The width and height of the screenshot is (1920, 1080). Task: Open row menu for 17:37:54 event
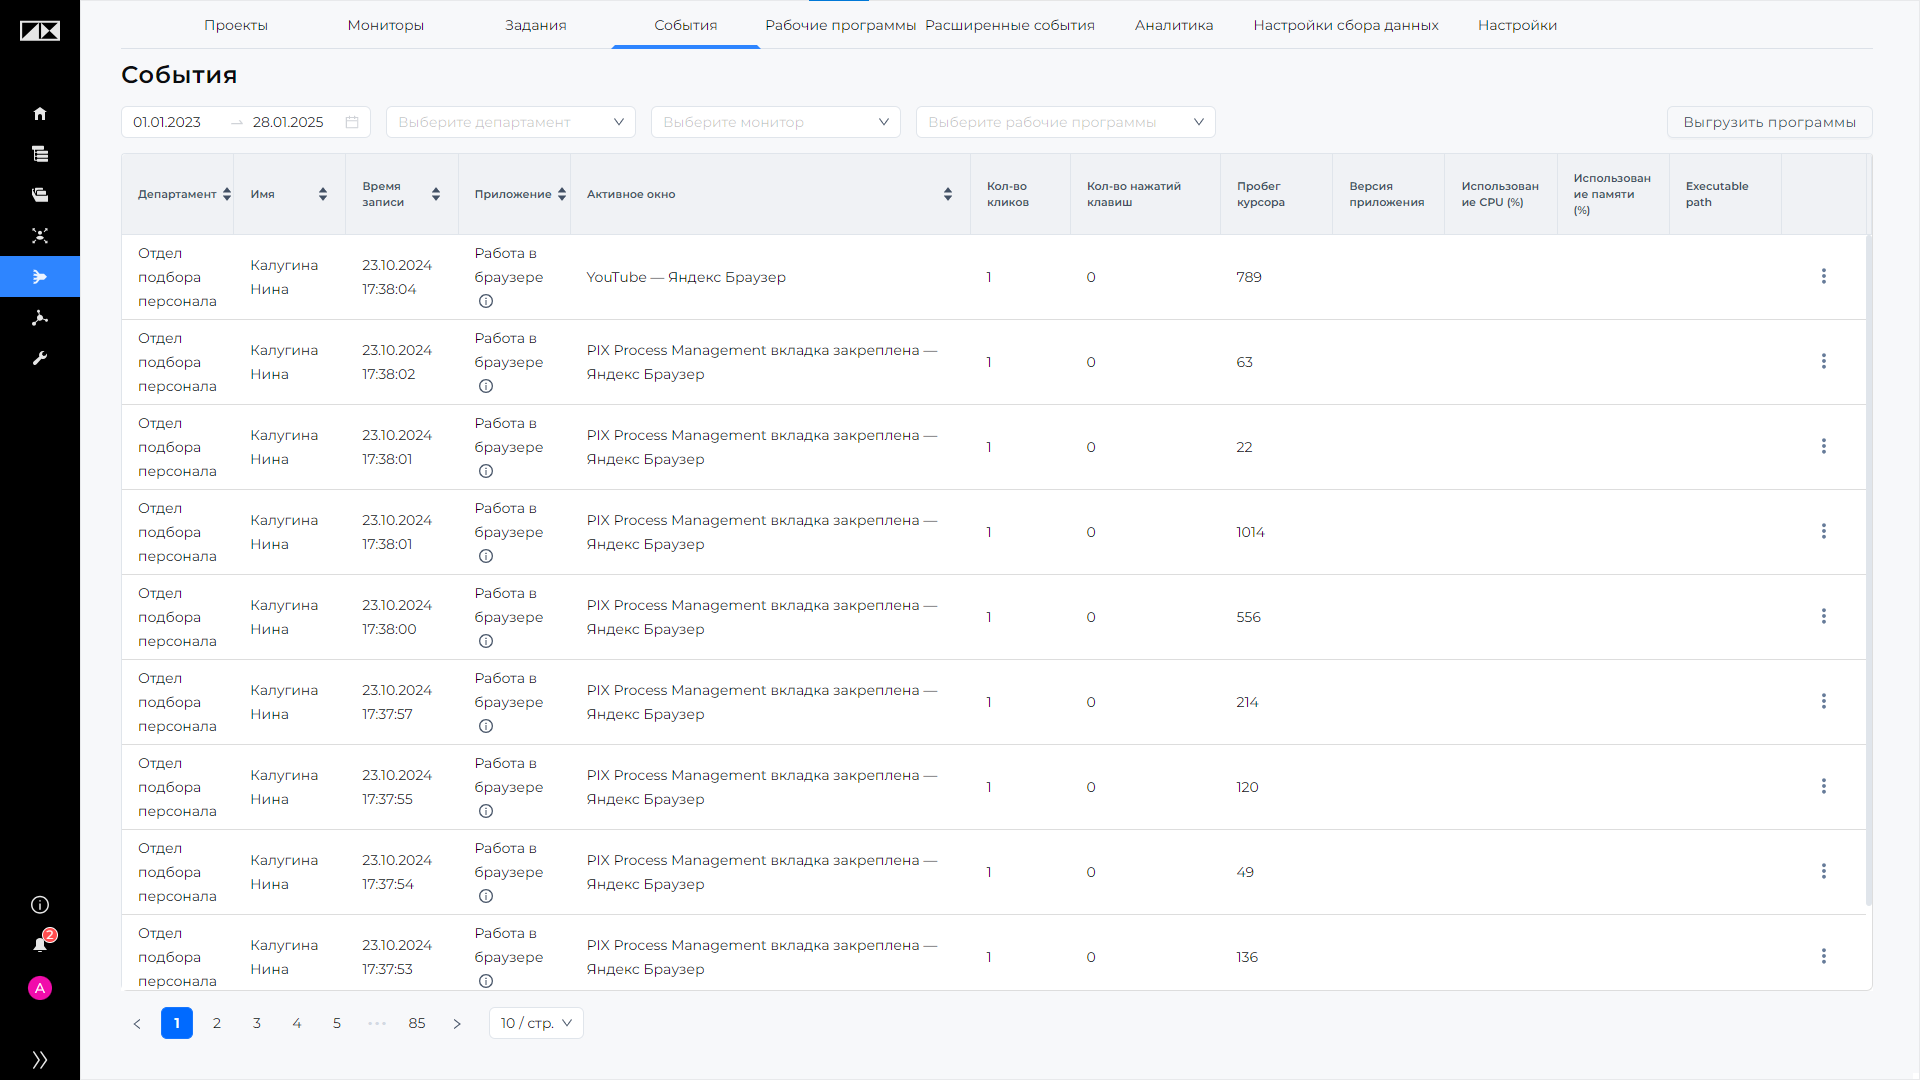(x=1824, y=871)
